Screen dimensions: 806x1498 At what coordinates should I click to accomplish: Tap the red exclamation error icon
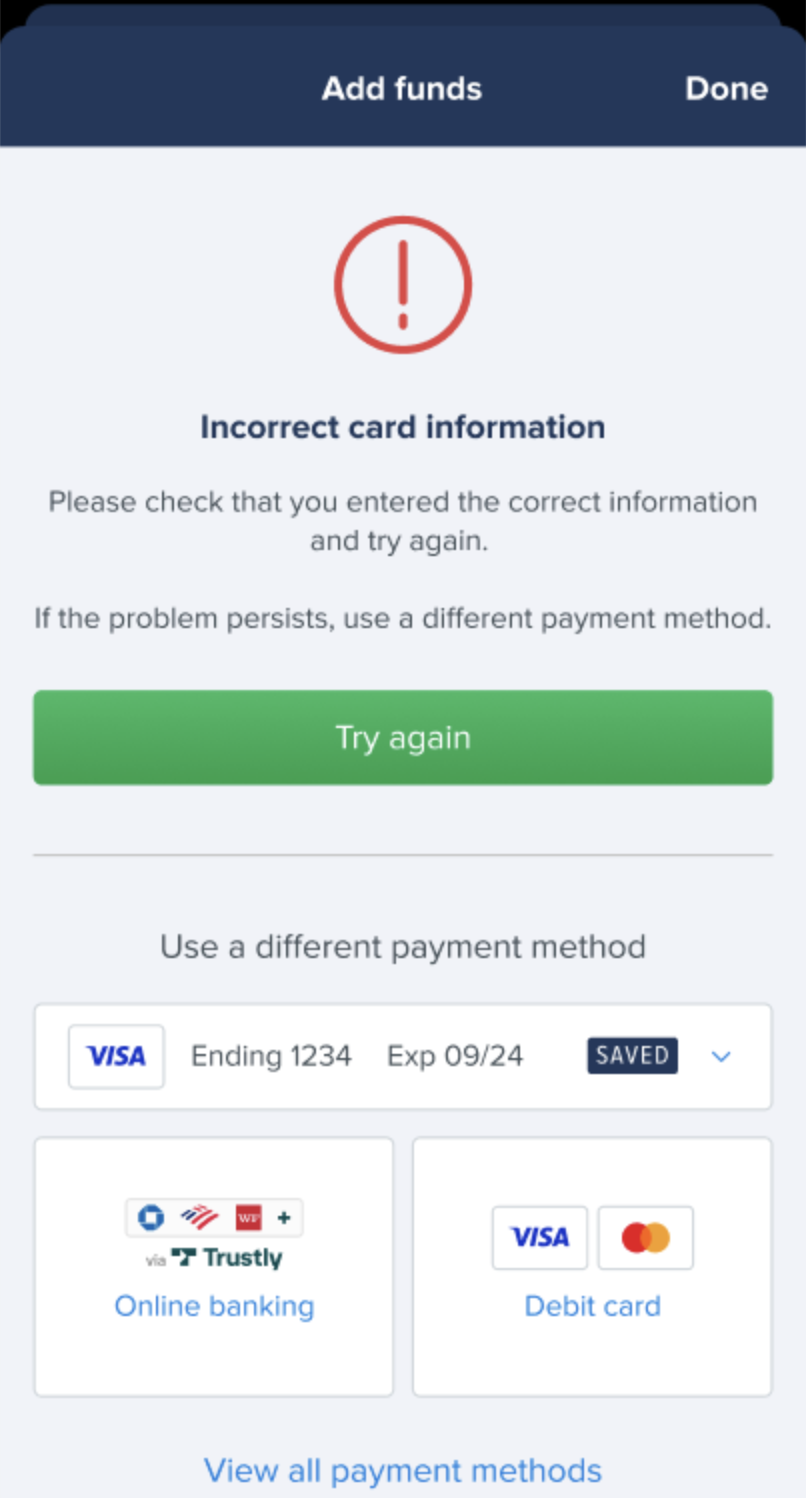tap(402, 284)
